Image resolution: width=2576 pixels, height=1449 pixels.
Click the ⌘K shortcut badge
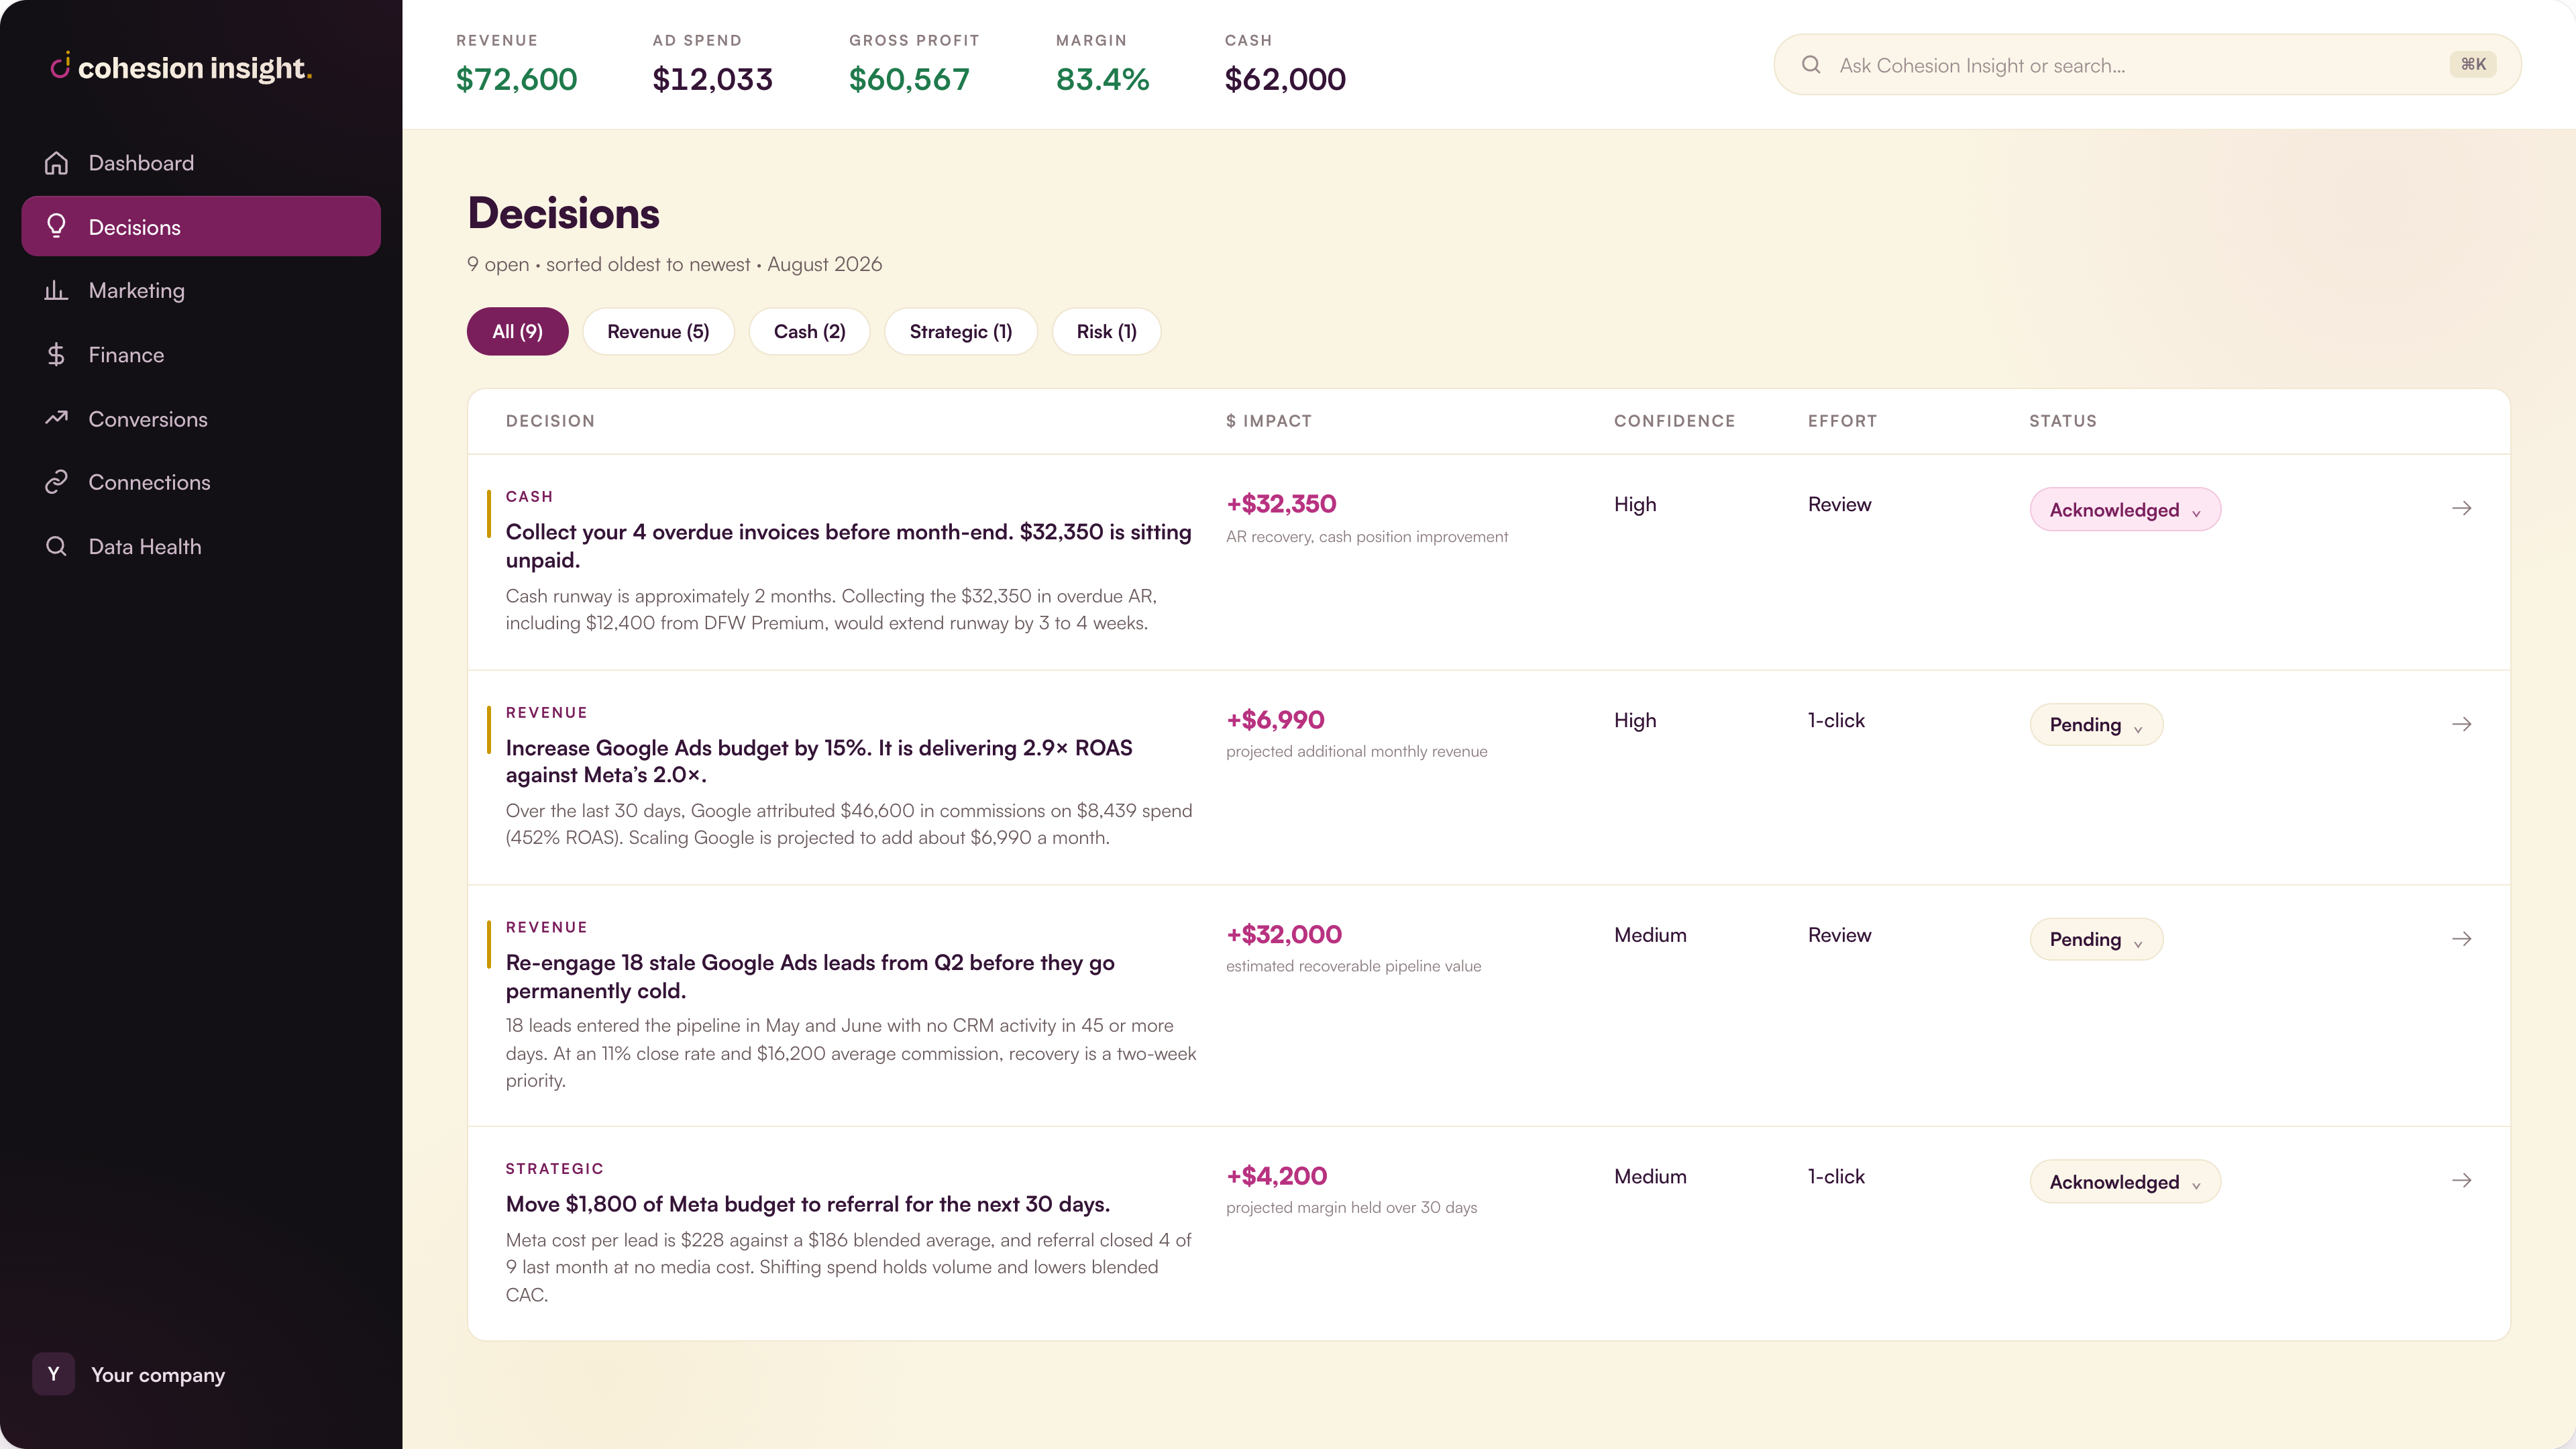click(x=2473, y=64)
